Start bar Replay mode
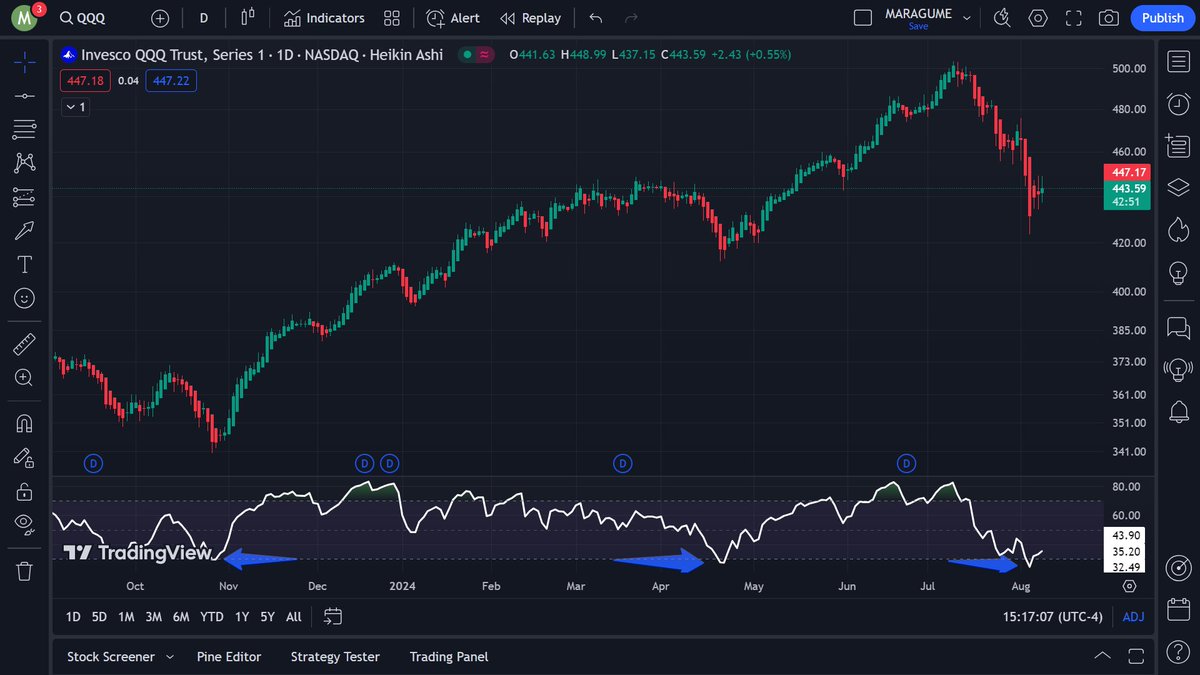Viewport: 1200px width, 675px height. pyautogui.click(x=530, y=18)
